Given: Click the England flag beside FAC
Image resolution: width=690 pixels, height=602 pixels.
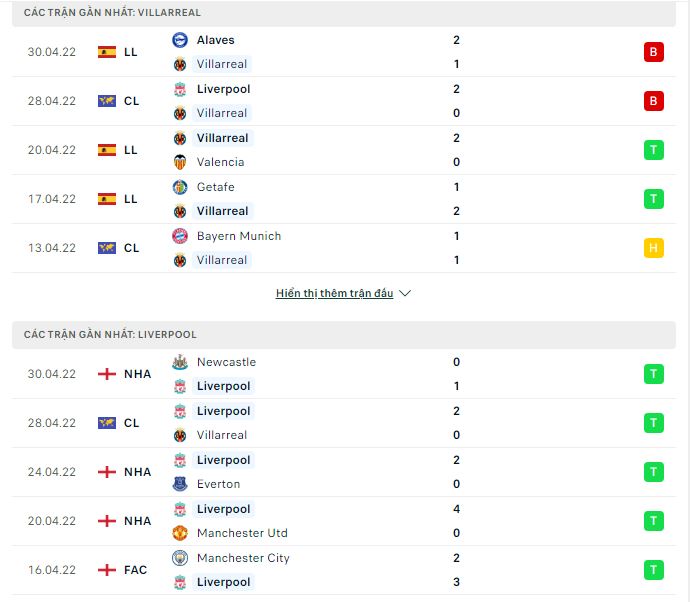Looking at the screenshot, I should (107, 570).
